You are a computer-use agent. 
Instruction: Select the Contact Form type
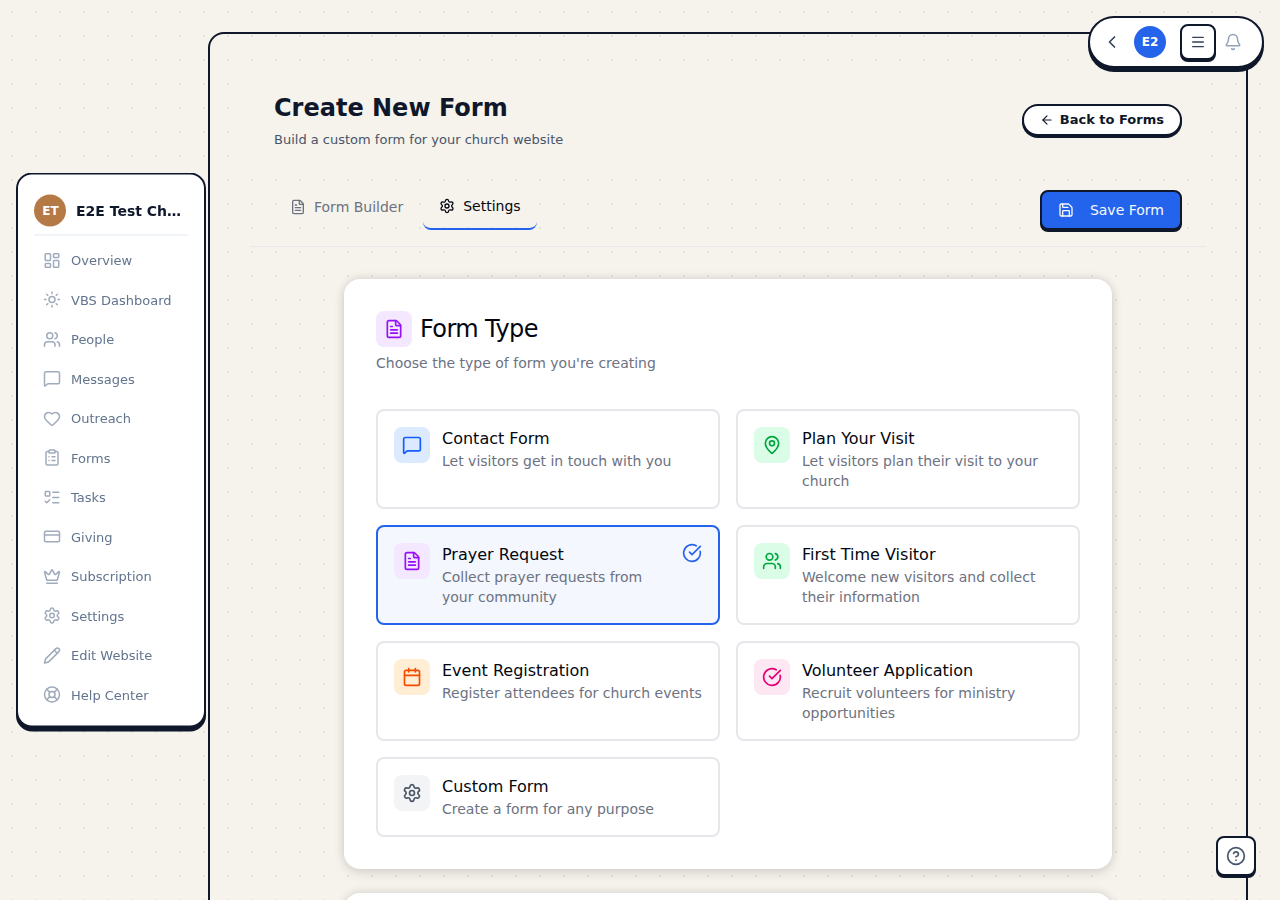point(548,459)
